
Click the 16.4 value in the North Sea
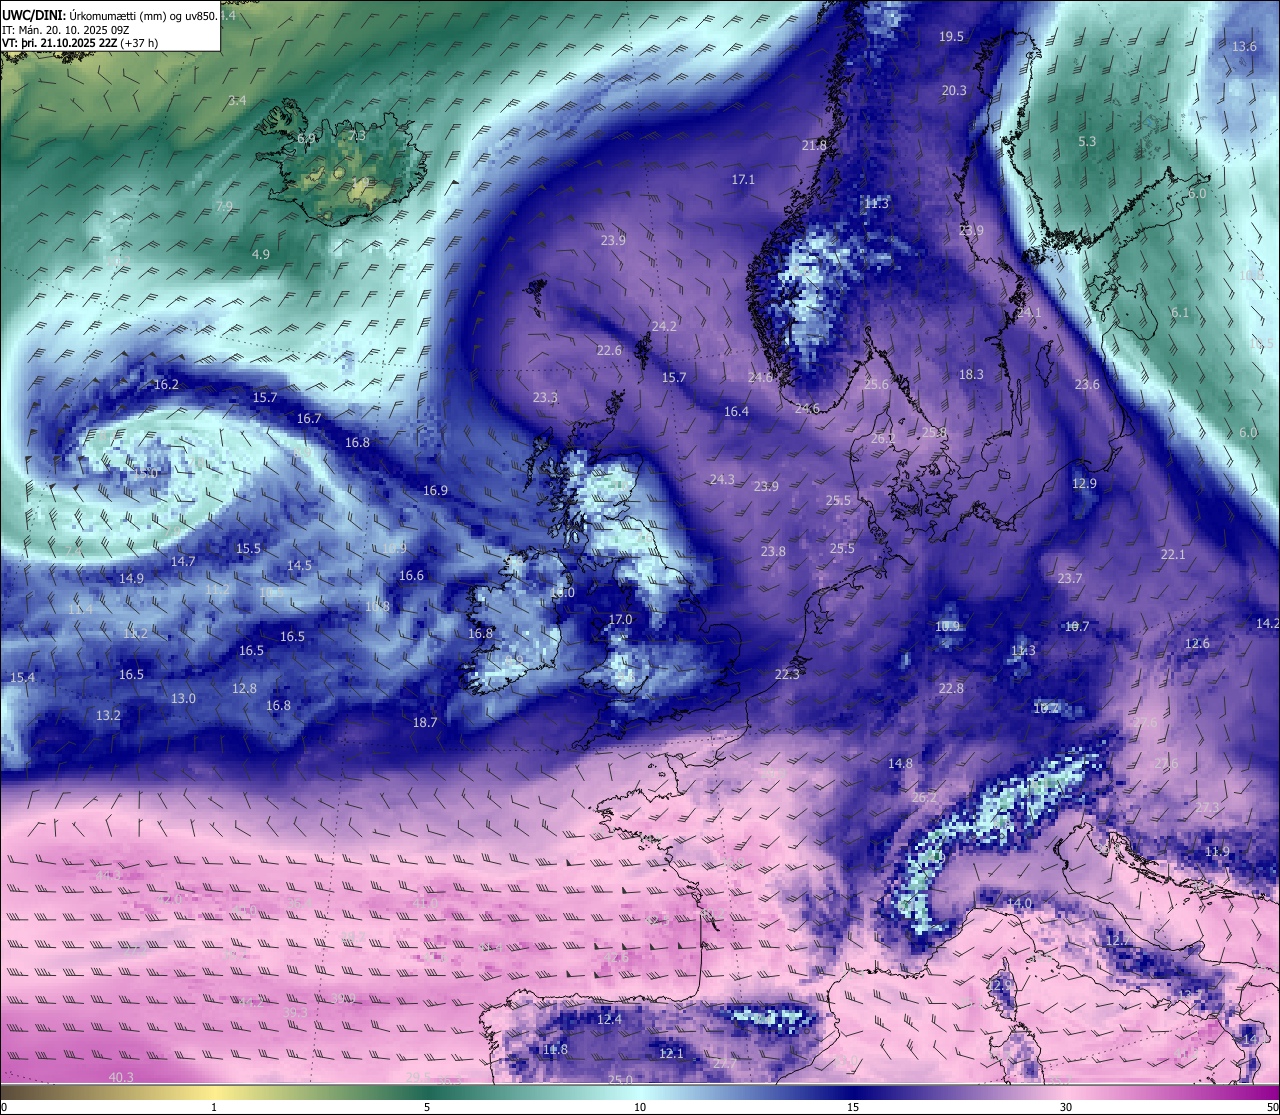coord(736,411)
